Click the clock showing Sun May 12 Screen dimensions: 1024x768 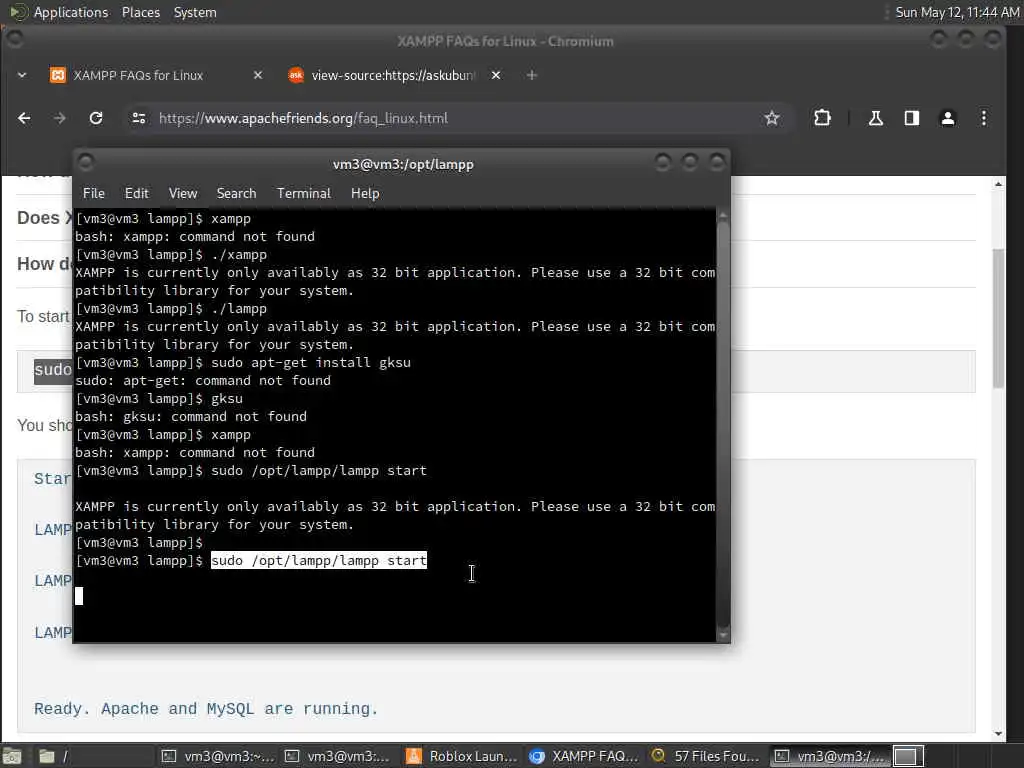(957, 12)
